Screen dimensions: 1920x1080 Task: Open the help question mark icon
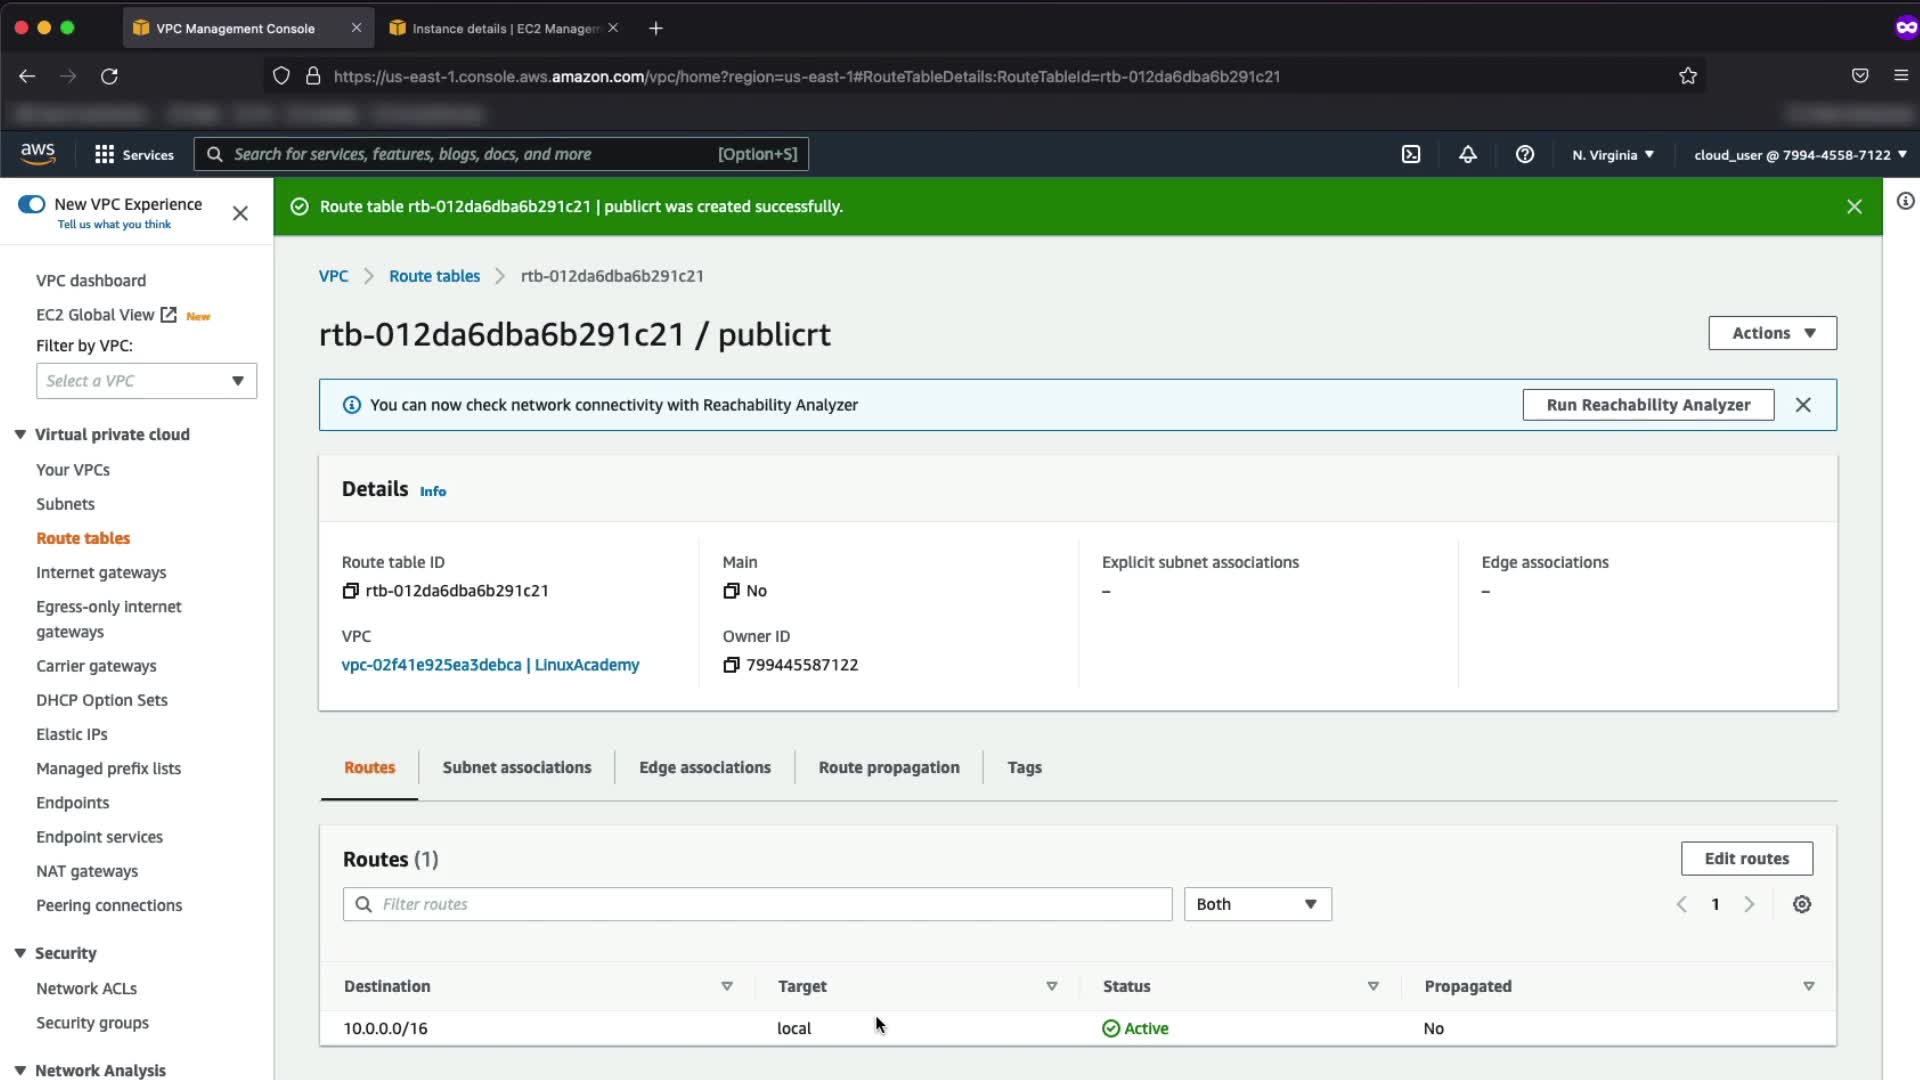[x=1524, y=154]
